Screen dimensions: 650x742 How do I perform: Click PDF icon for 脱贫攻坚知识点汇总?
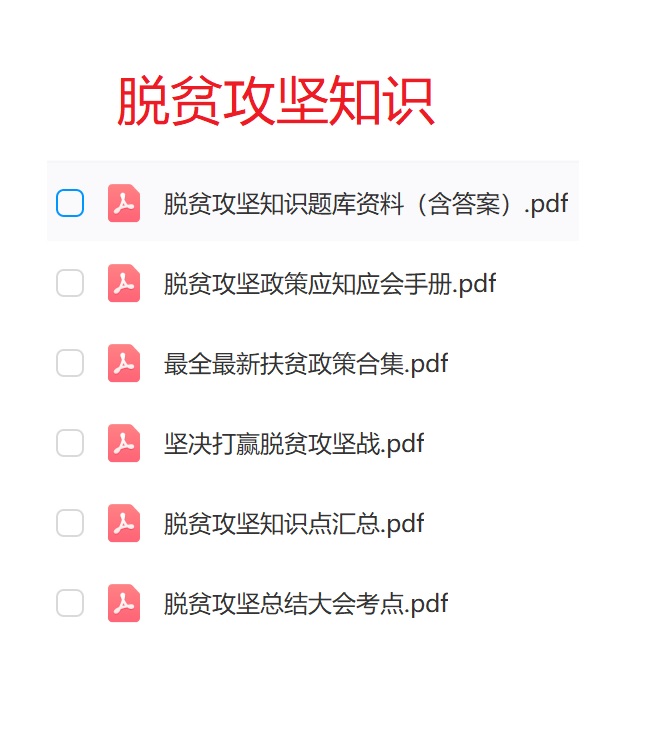click(124, 523)
